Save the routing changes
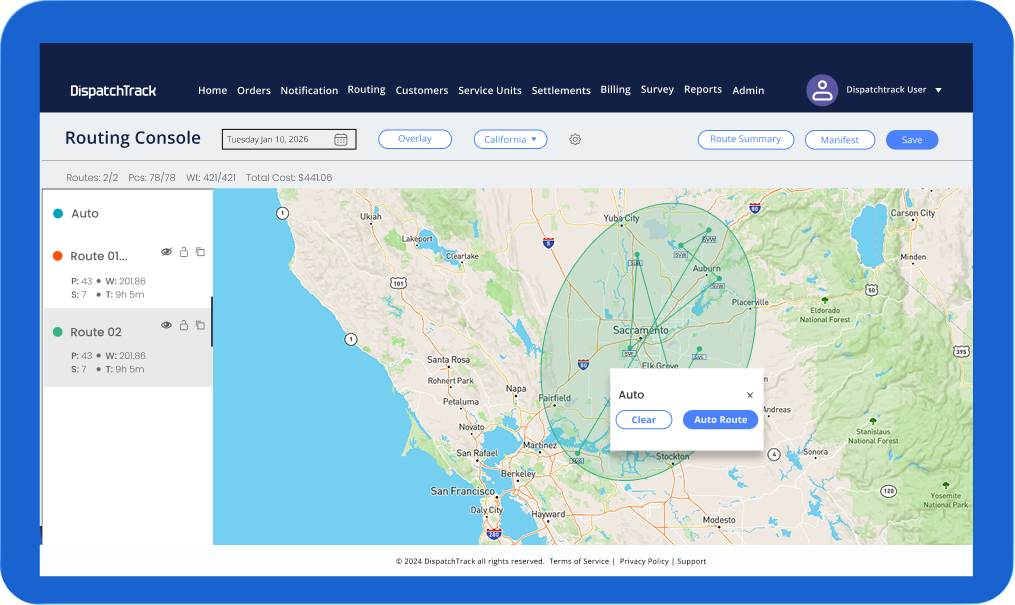This screenshot has width=1015, height=605. [911, 140]
